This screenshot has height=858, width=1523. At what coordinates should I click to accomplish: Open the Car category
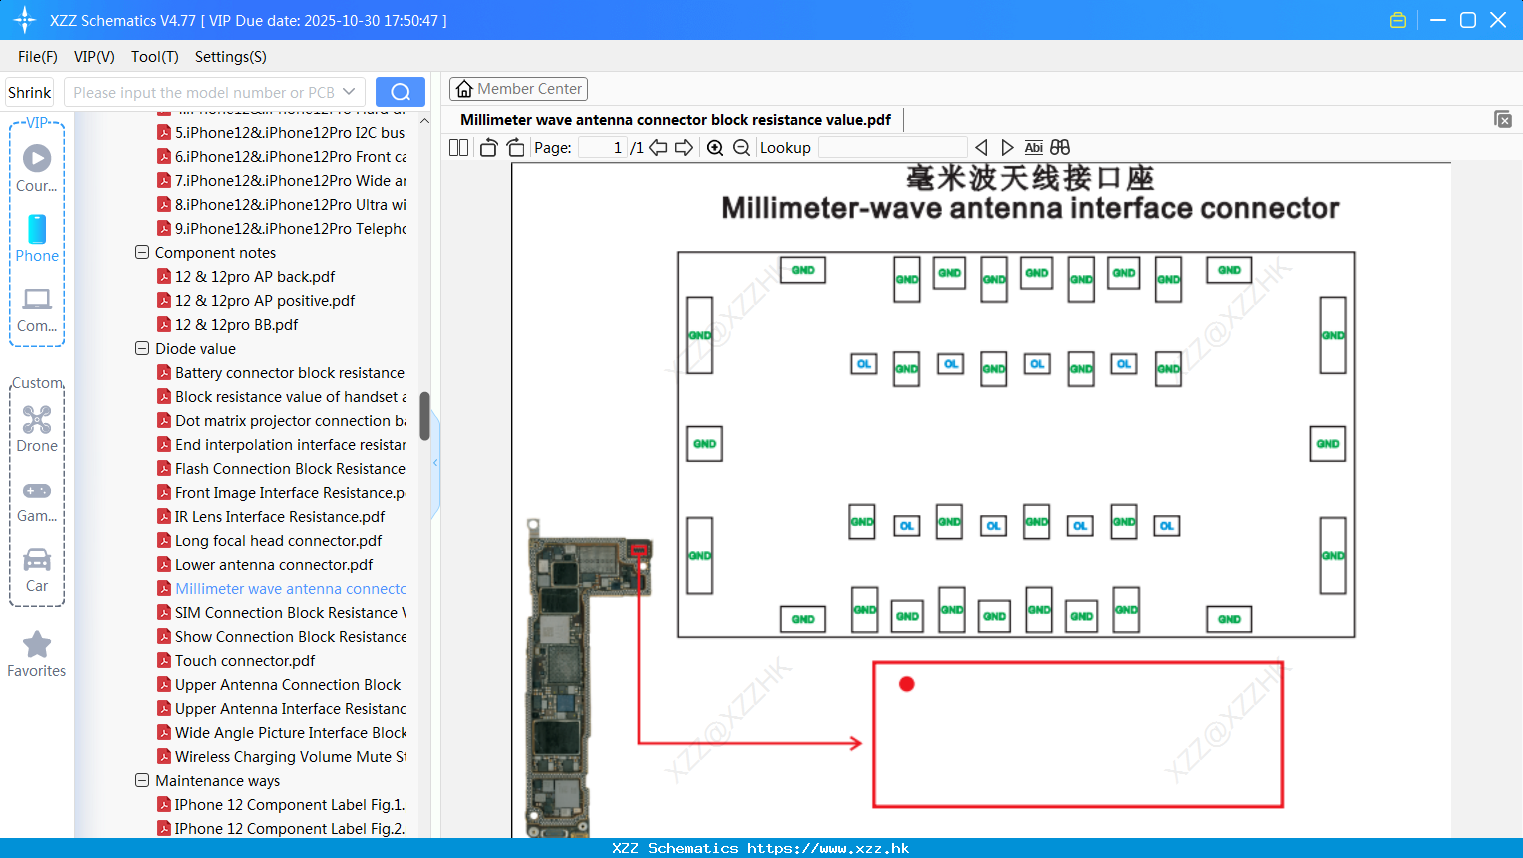pyautogui.click(x=37, y=570)
